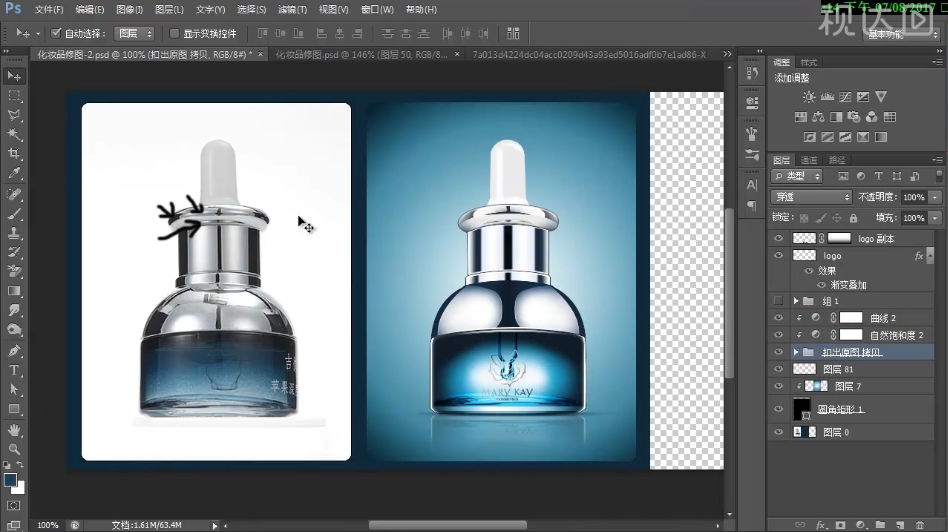The height and width of the screenshot is (532, 948).
Task: Hide the 圆角矩形 1 layer
Action: 778,409
